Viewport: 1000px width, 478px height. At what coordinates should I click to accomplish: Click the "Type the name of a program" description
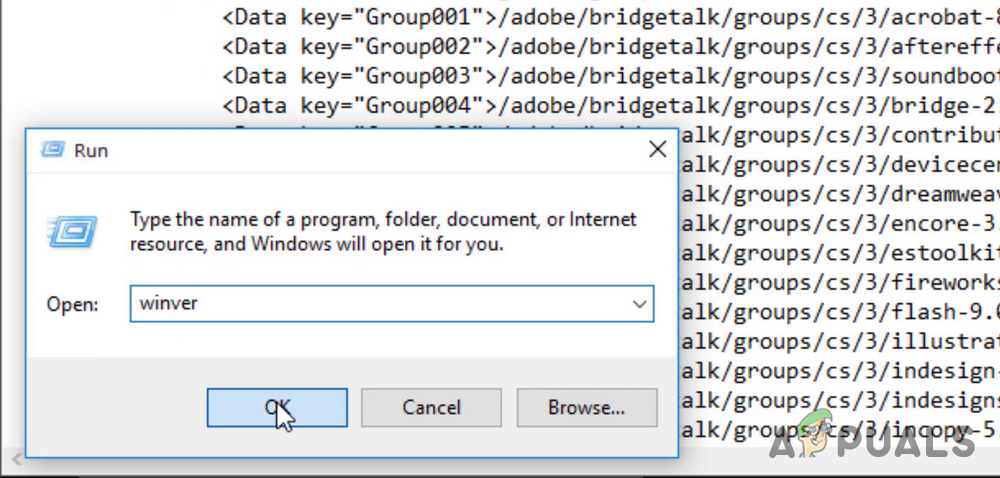pyautogui.click(x=383, y=231)
